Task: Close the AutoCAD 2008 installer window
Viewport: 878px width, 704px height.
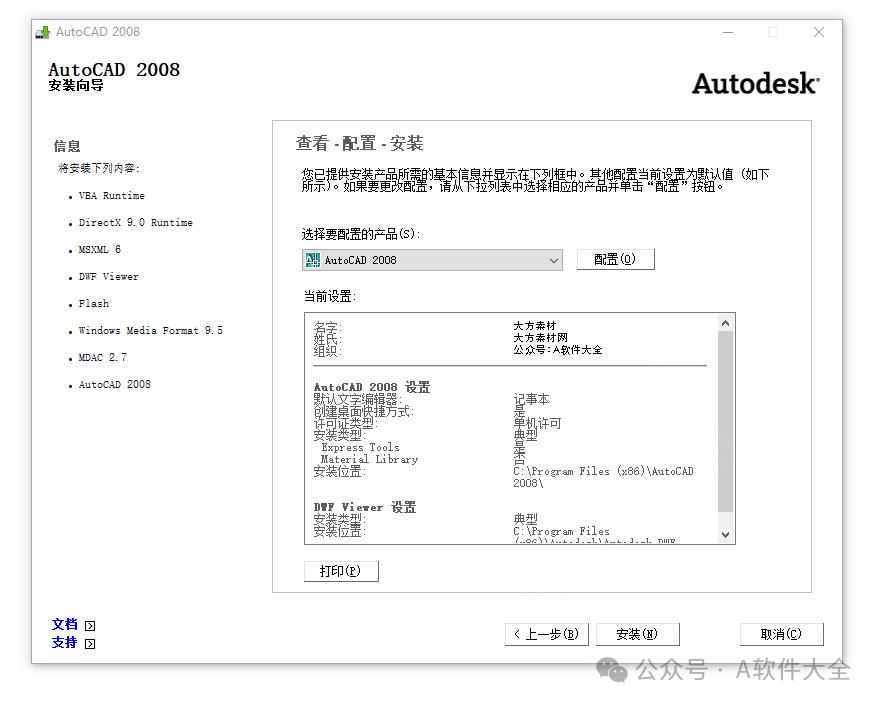Action: [x=819, y=32]
